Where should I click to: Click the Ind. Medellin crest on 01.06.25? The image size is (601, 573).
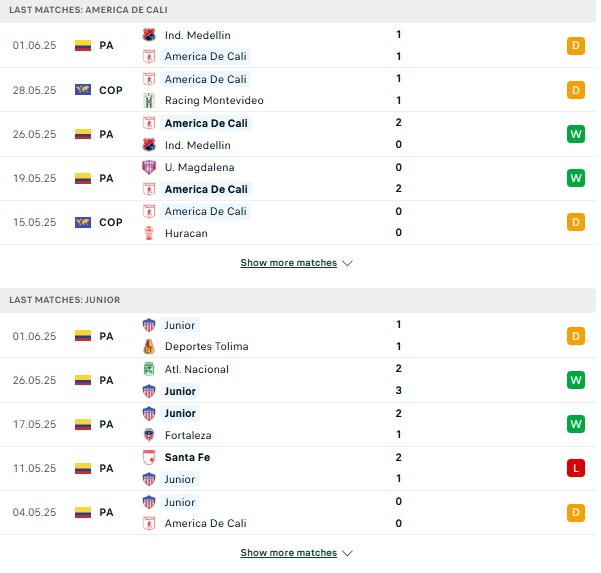[149, 35]
